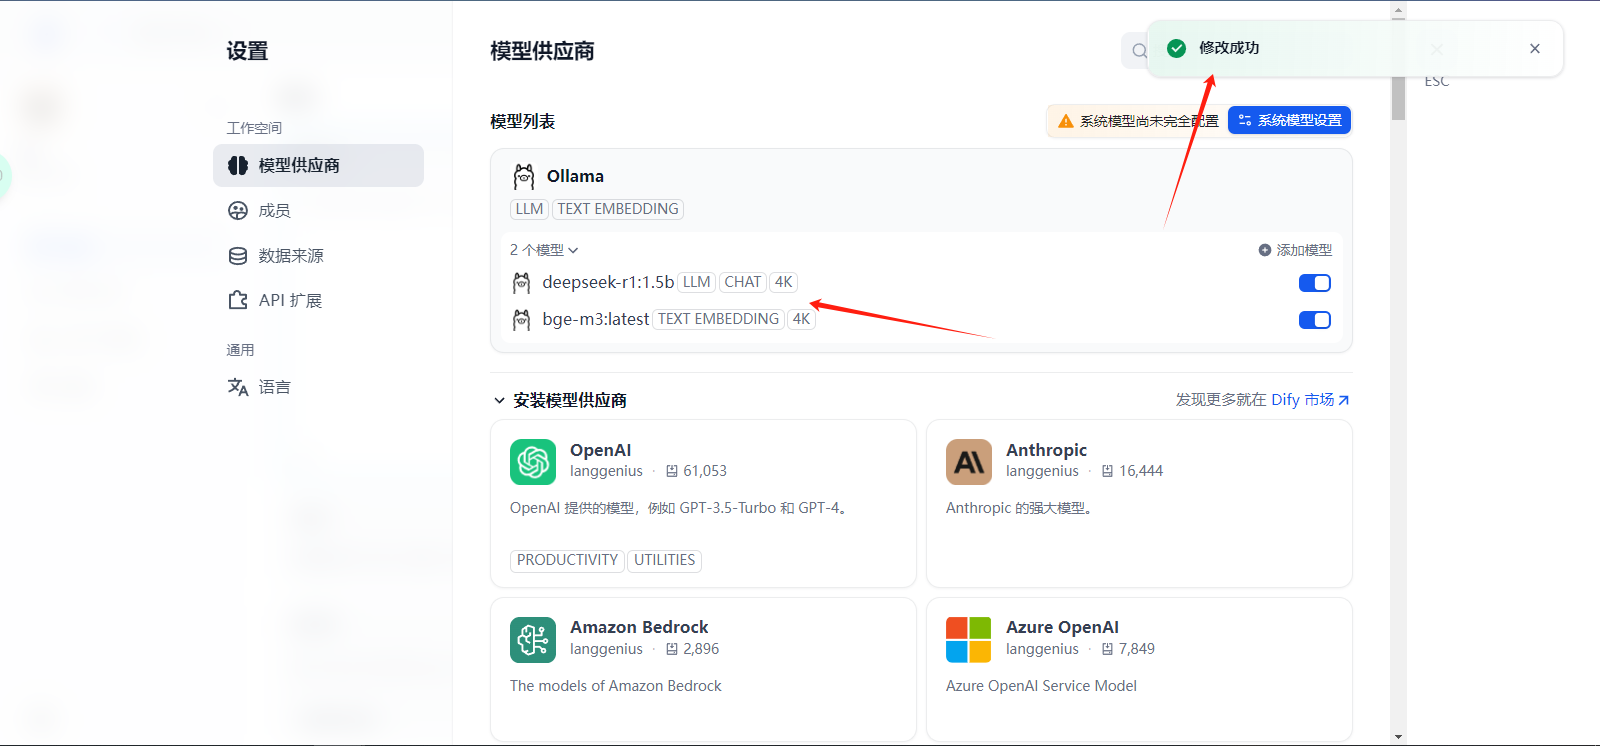Open the 数据来源 settings page
This screenshot has height=746, width=1600.
click(x=290, y=256)
